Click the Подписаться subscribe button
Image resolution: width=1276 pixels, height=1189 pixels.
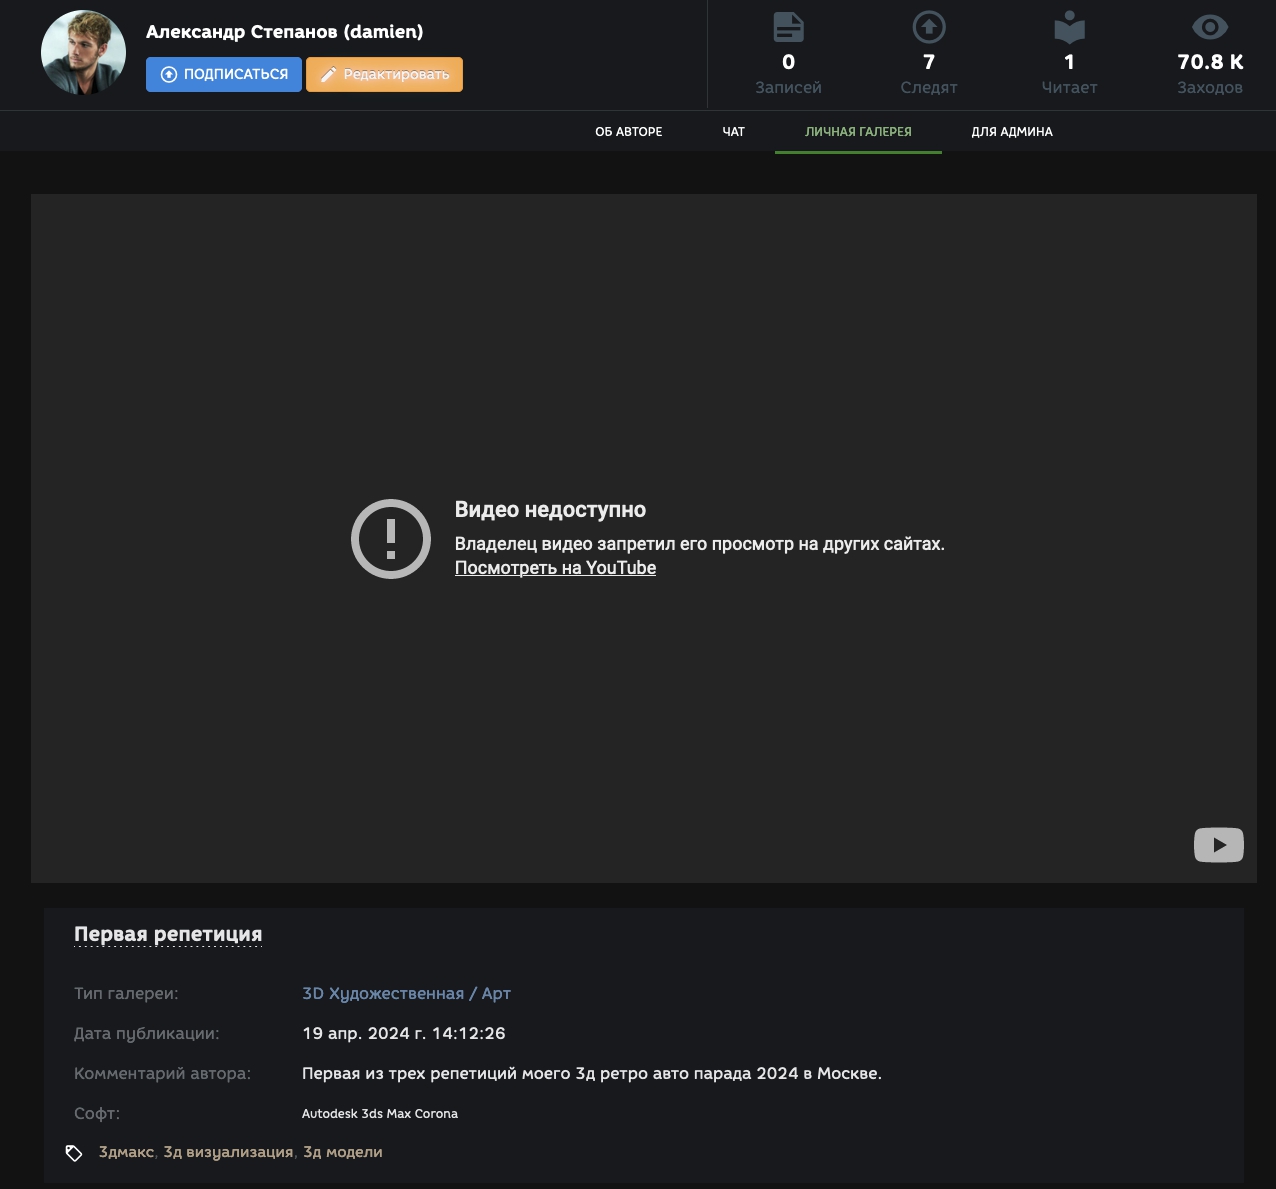(x=224, y=74)
